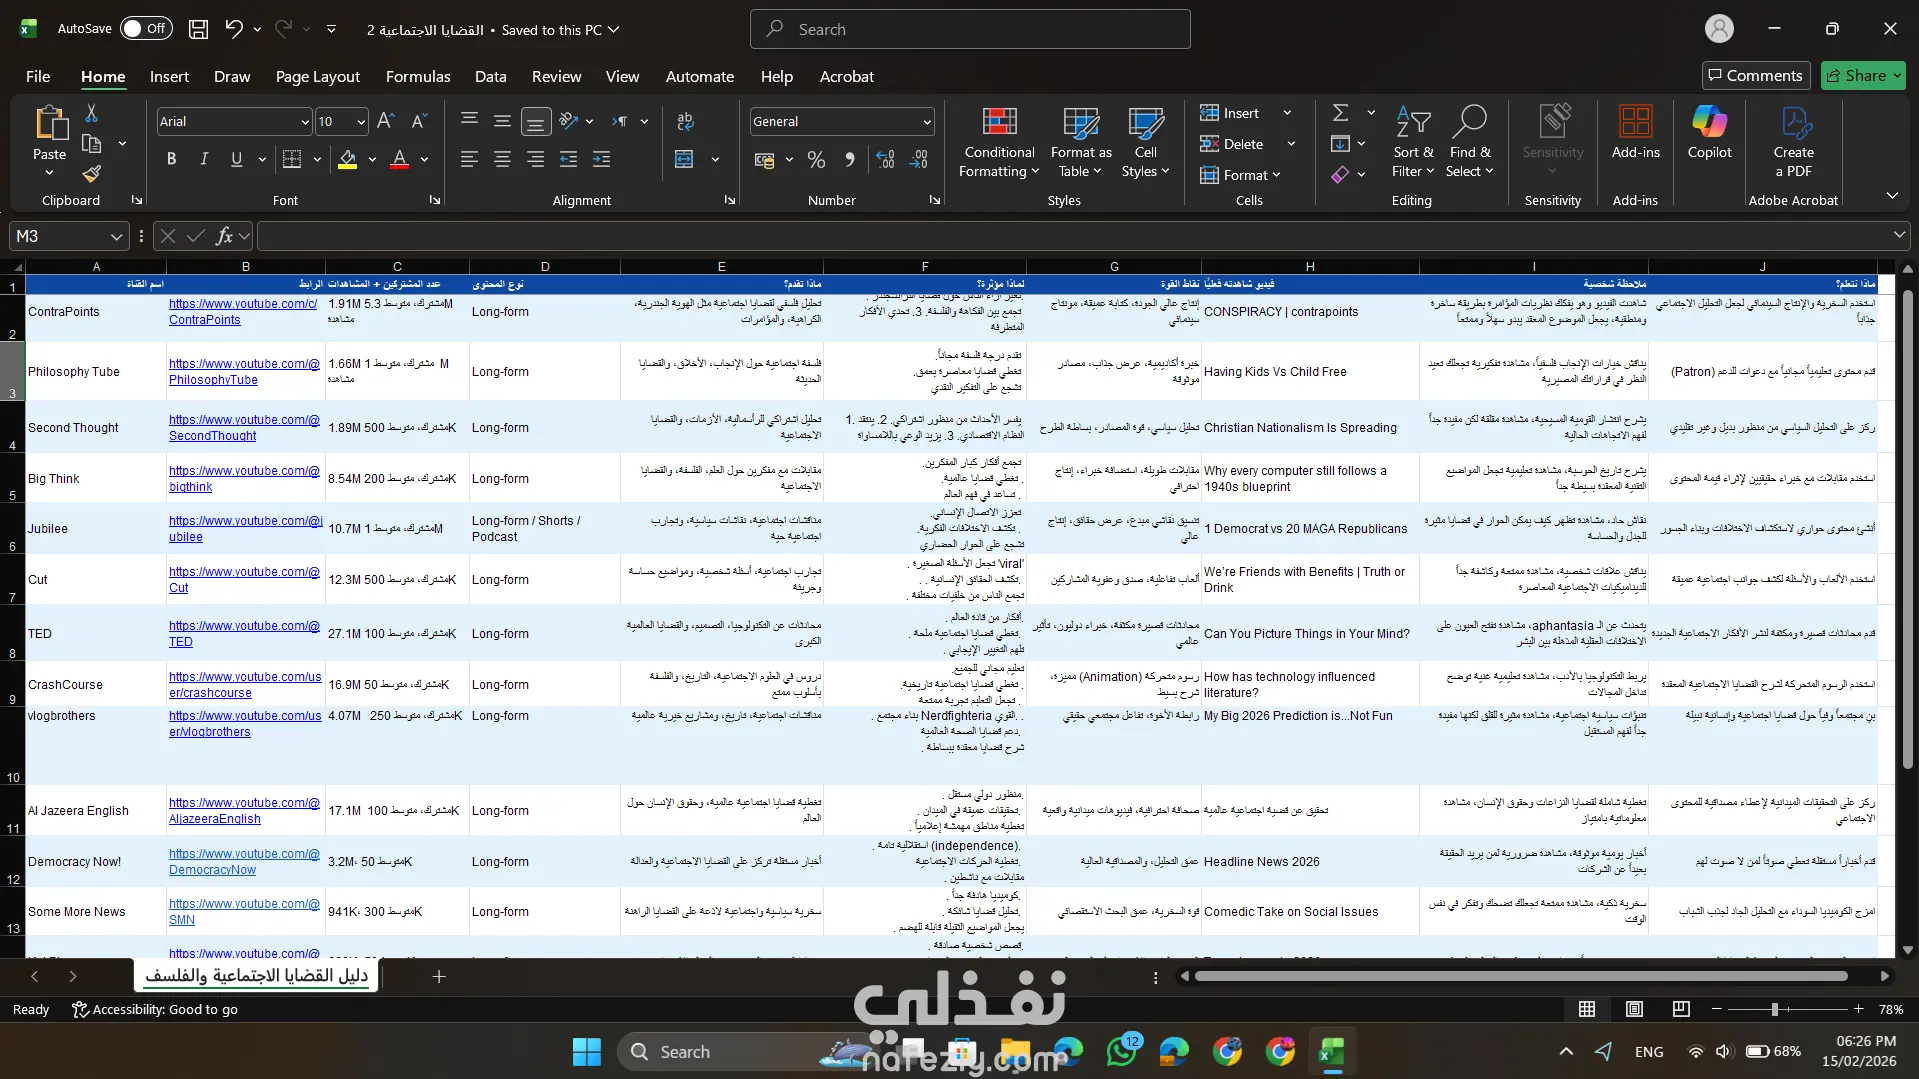
Task: Click in the title bar Search box
Action: click(x=970, y=29)
